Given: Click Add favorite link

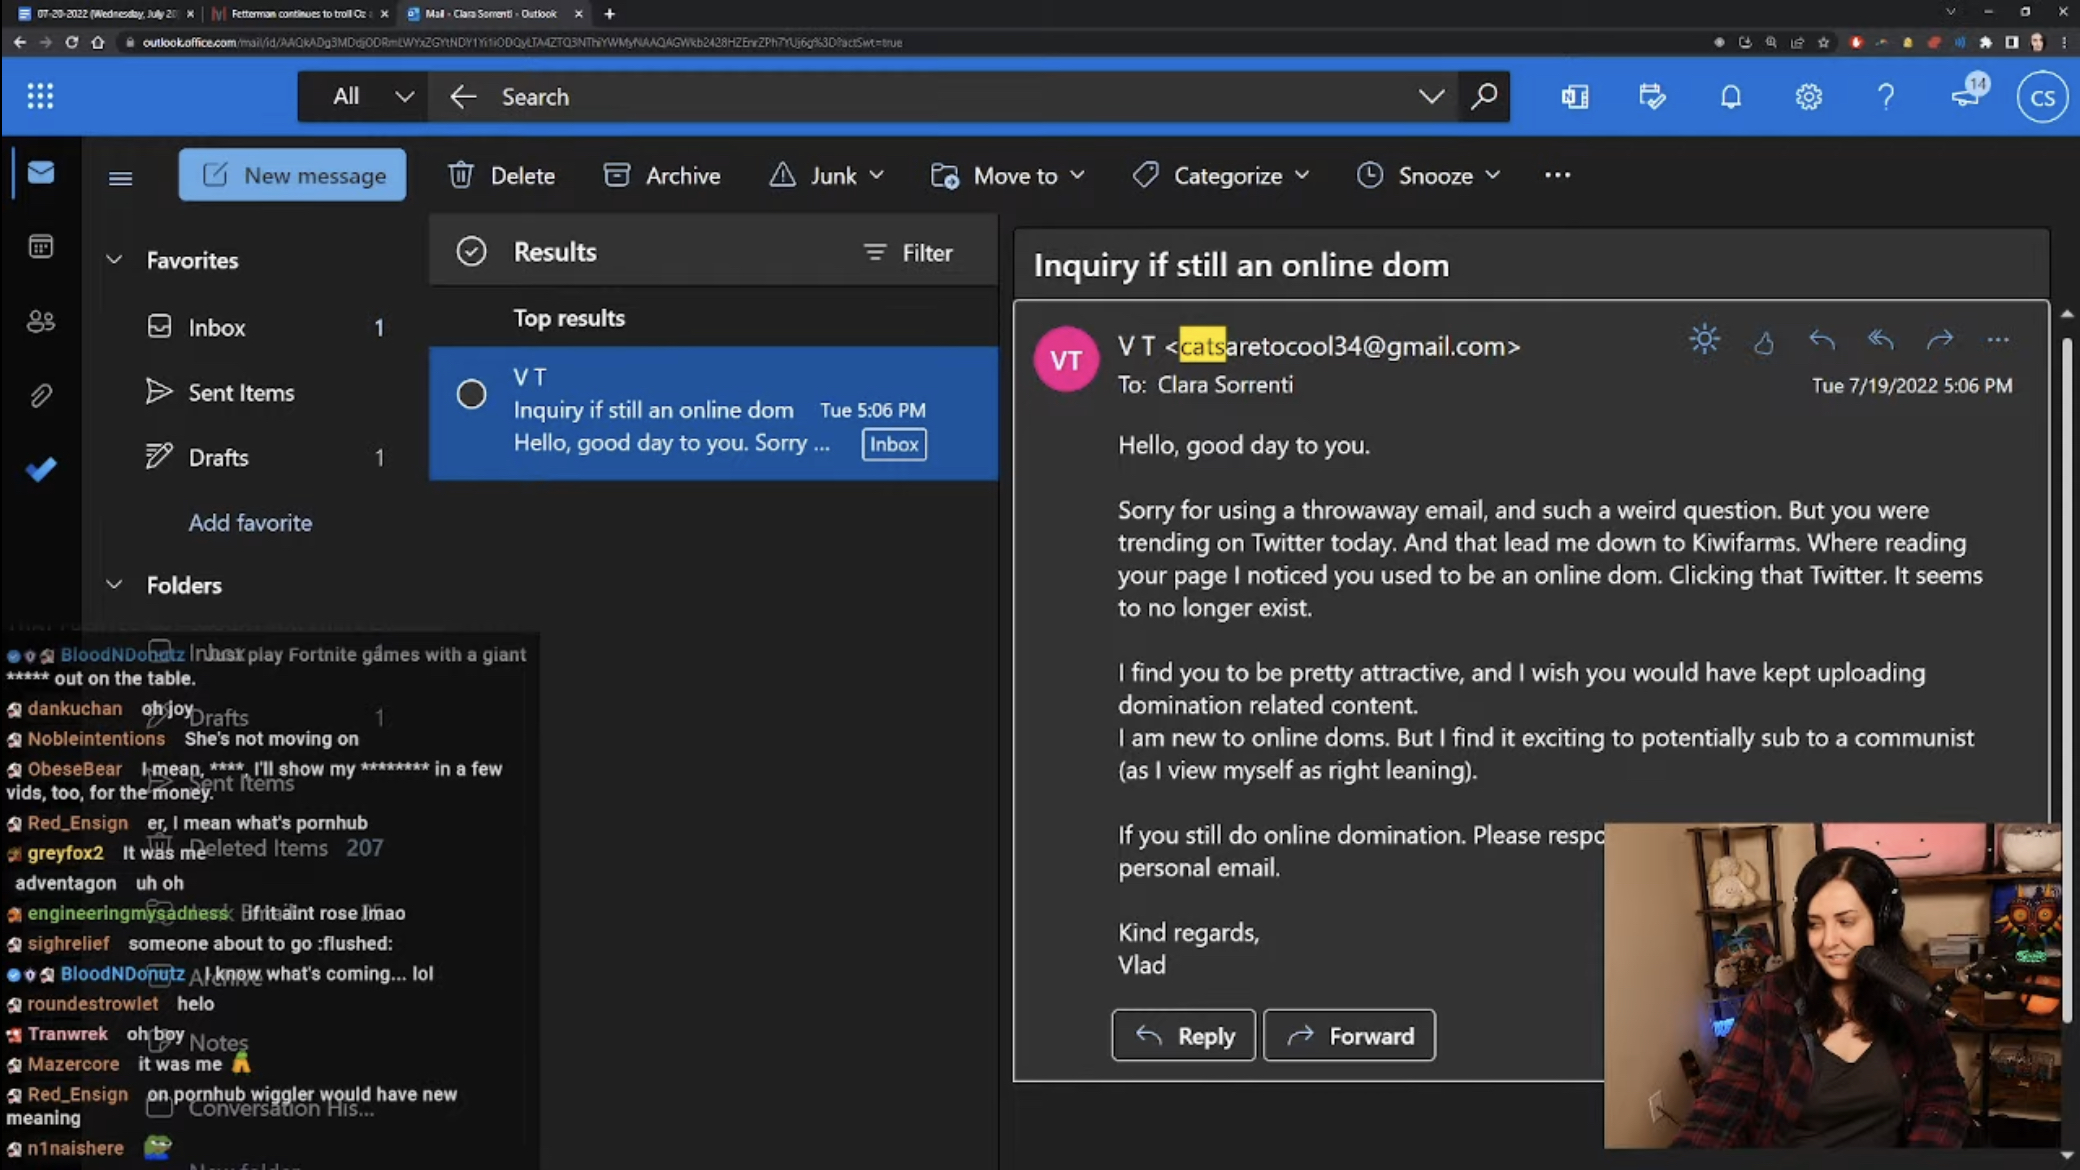Looking at the screenshot, I should [250, 522].
